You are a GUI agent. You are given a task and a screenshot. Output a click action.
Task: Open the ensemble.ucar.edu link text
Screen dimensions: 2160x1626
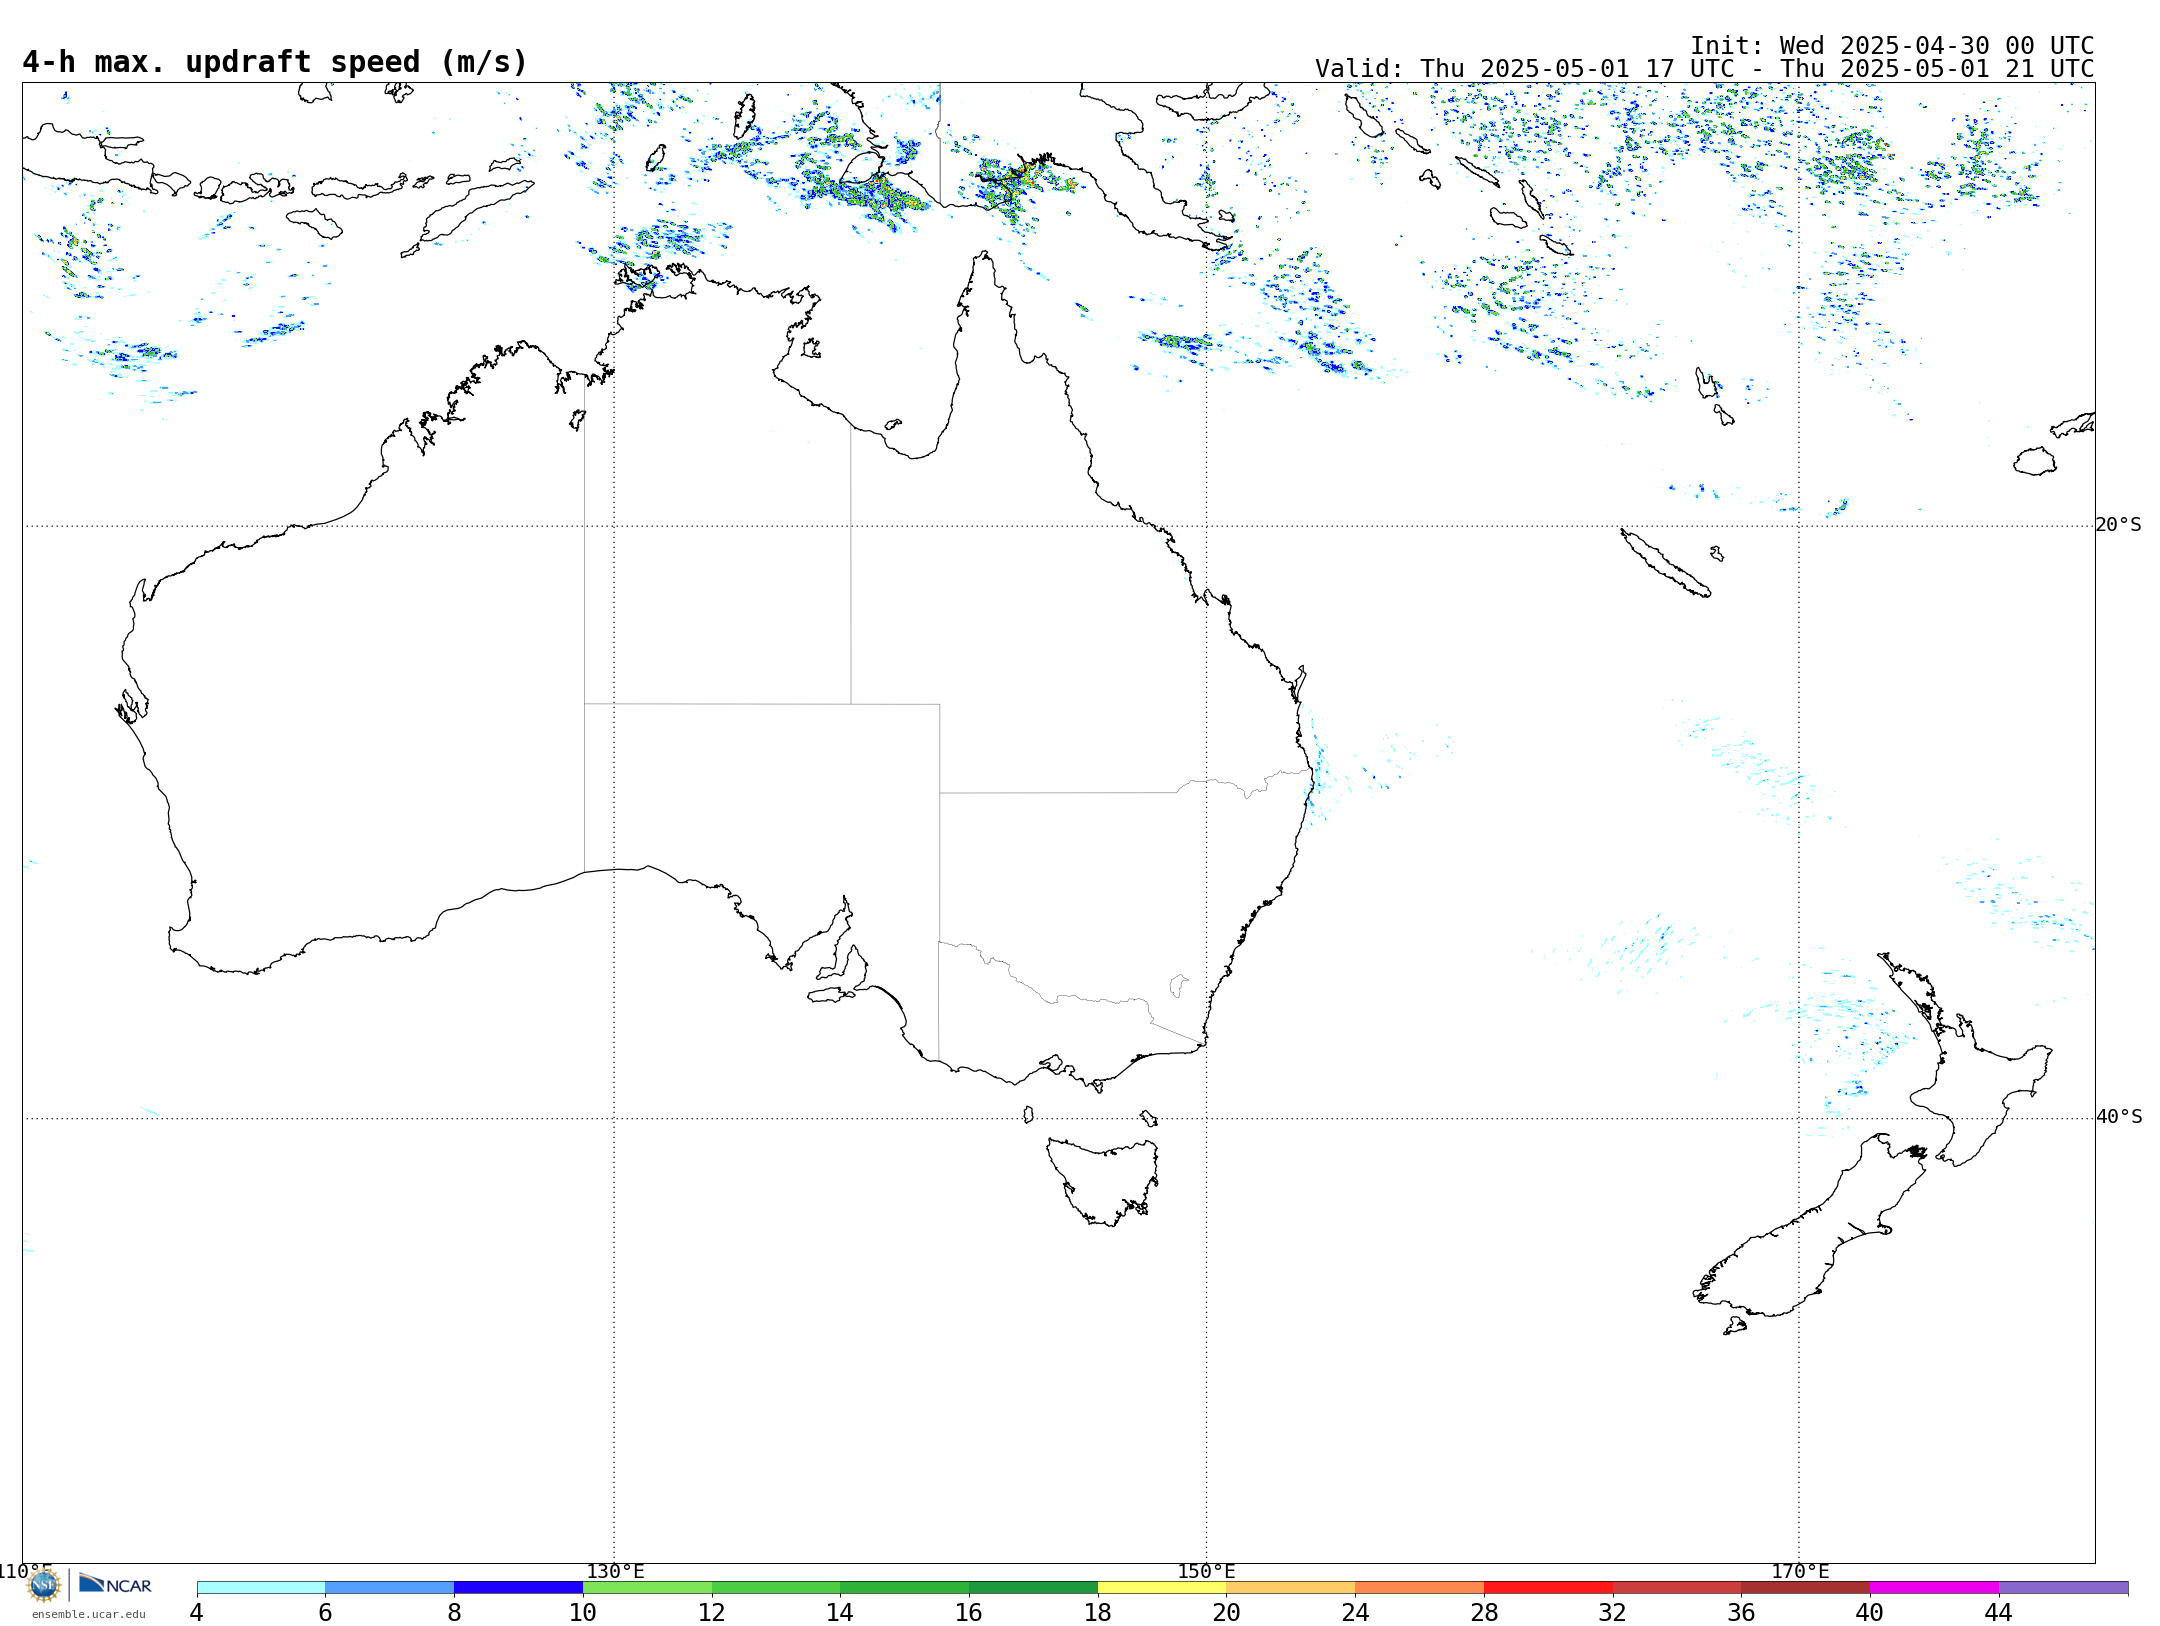88,1614
